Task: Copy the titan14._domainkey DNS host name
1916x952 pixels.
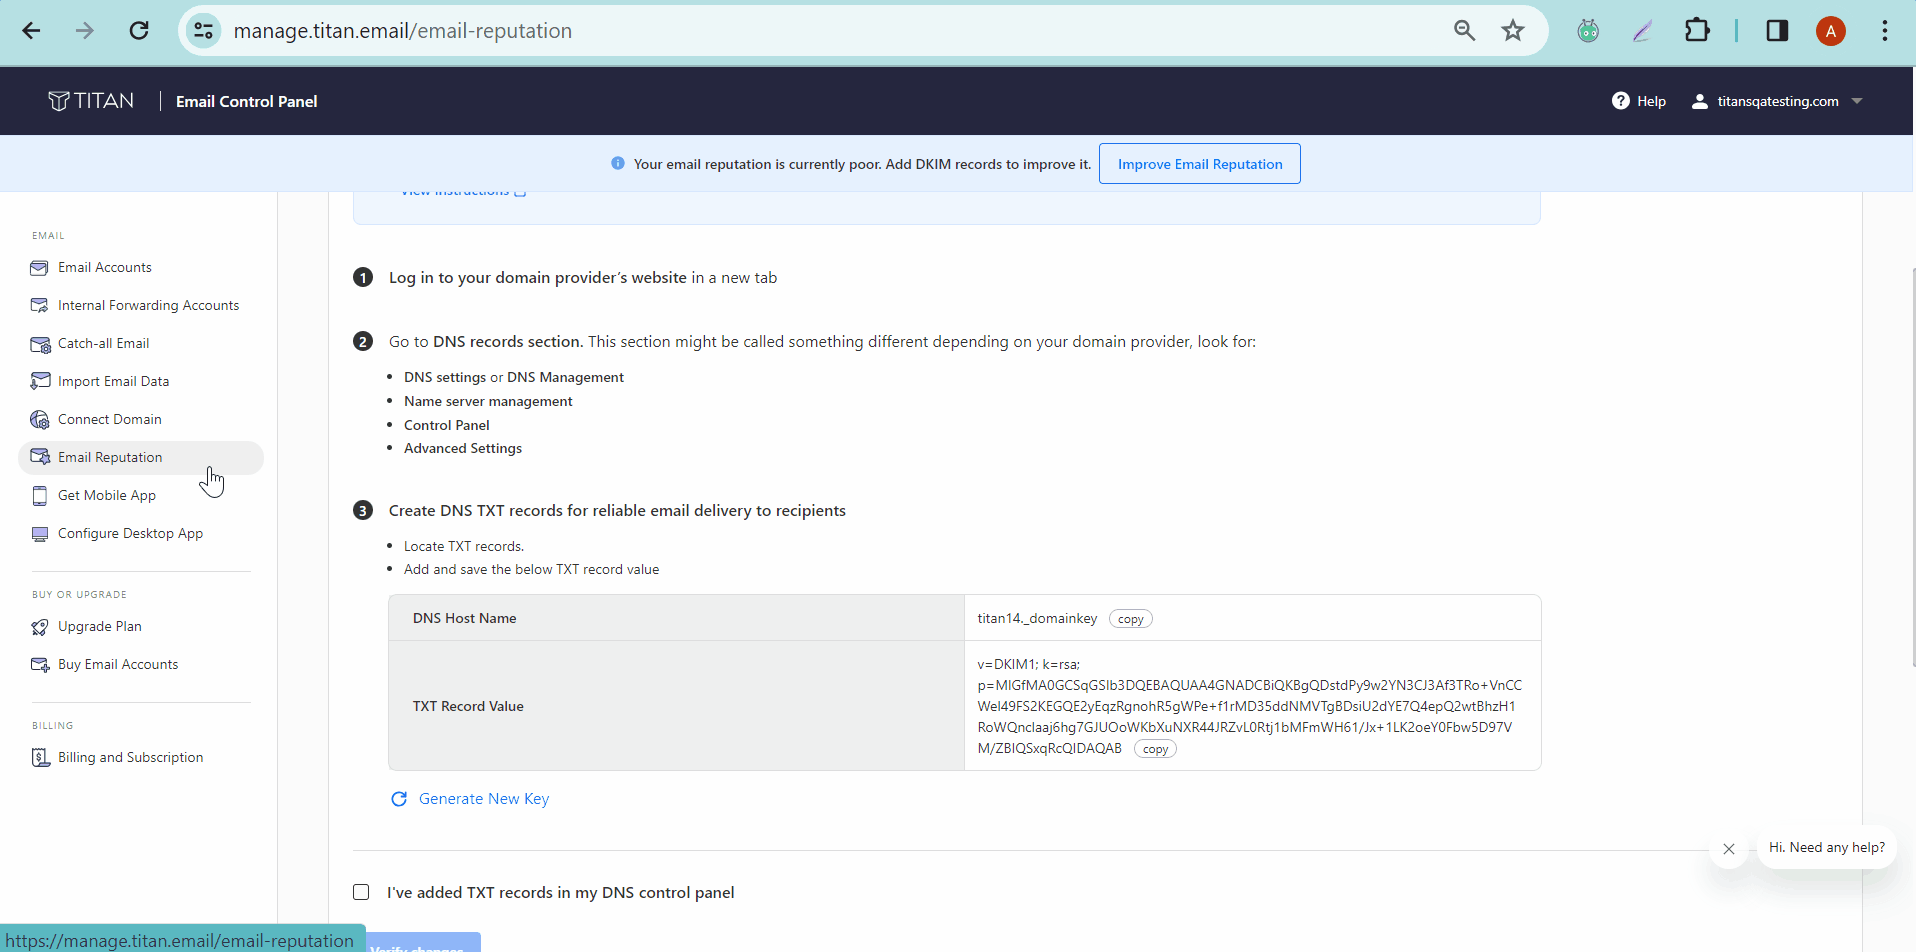Action: coord(1129,618)
